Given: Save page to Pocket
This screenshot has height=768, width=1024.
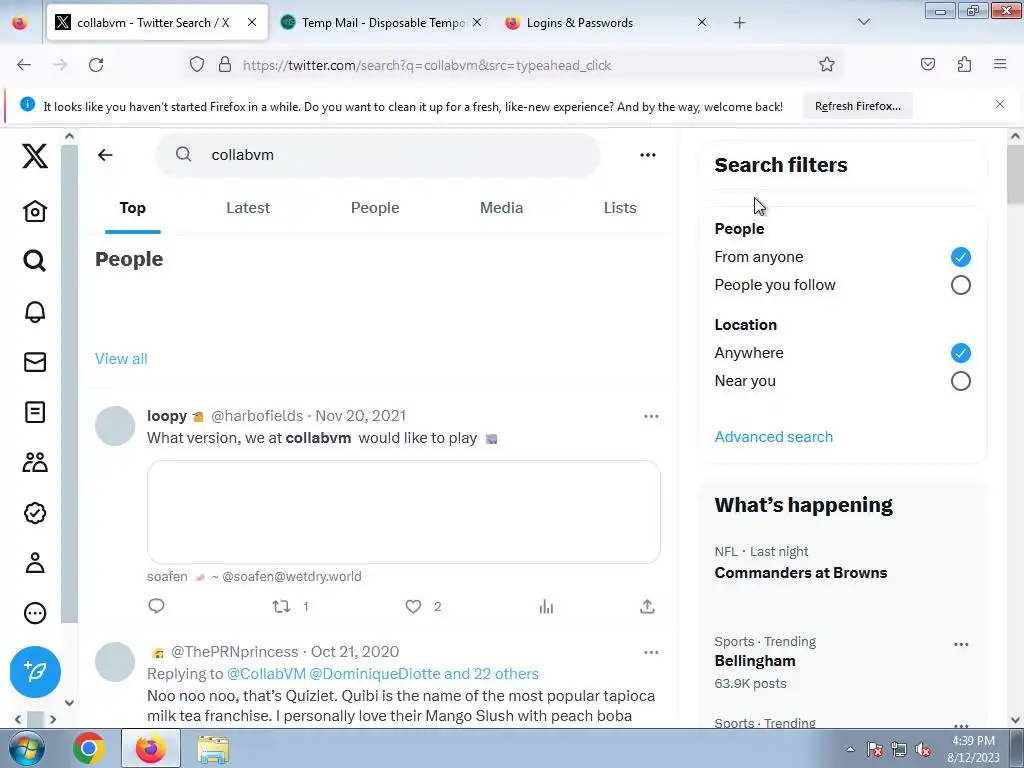Looking at the screenshot, I should tap(927, 64).
